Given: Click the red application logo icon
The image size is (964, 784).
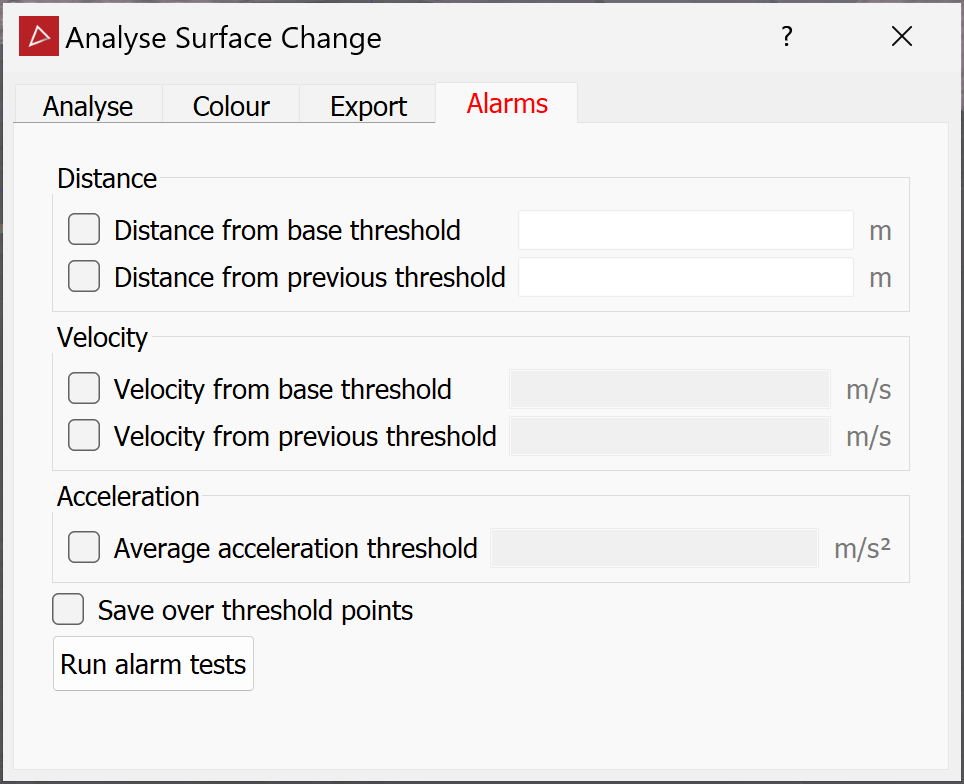Looking at the screenshot, I should pyautogui.click(x=39, y=36).
